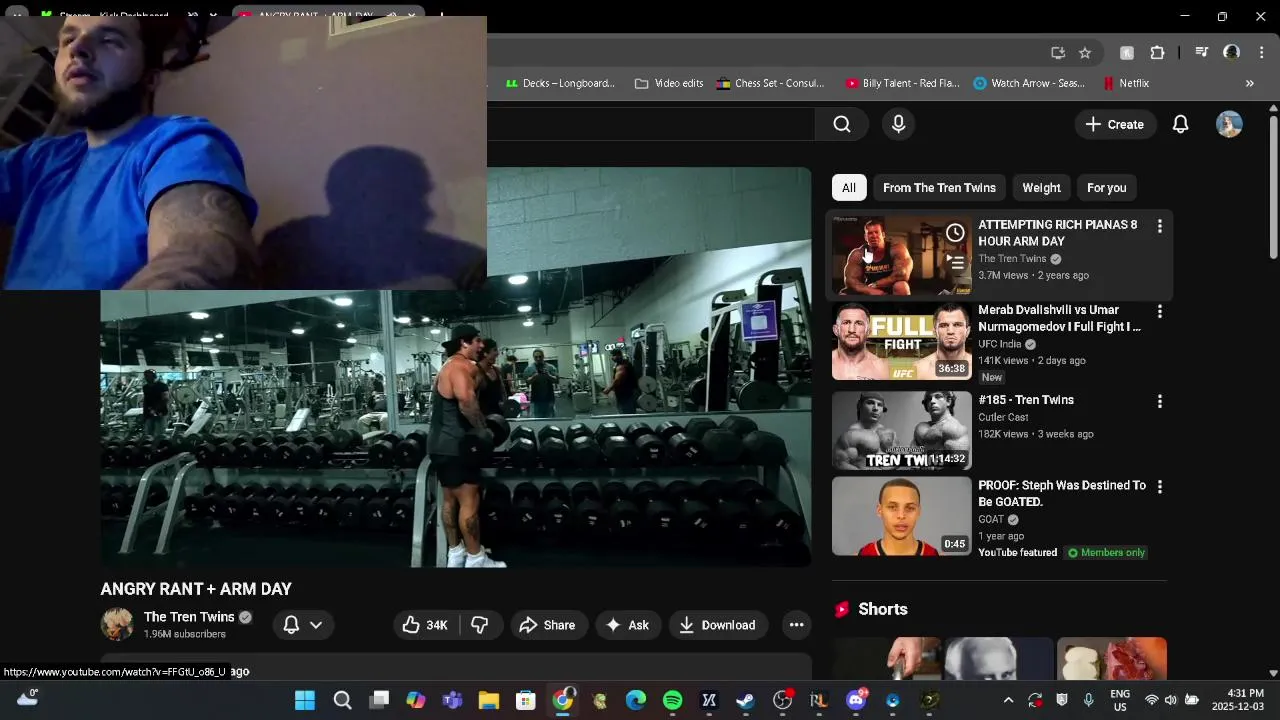Open YouTube notifications bell
The width and height of the screenshot is (1280, 720).
click(1180, 124)
